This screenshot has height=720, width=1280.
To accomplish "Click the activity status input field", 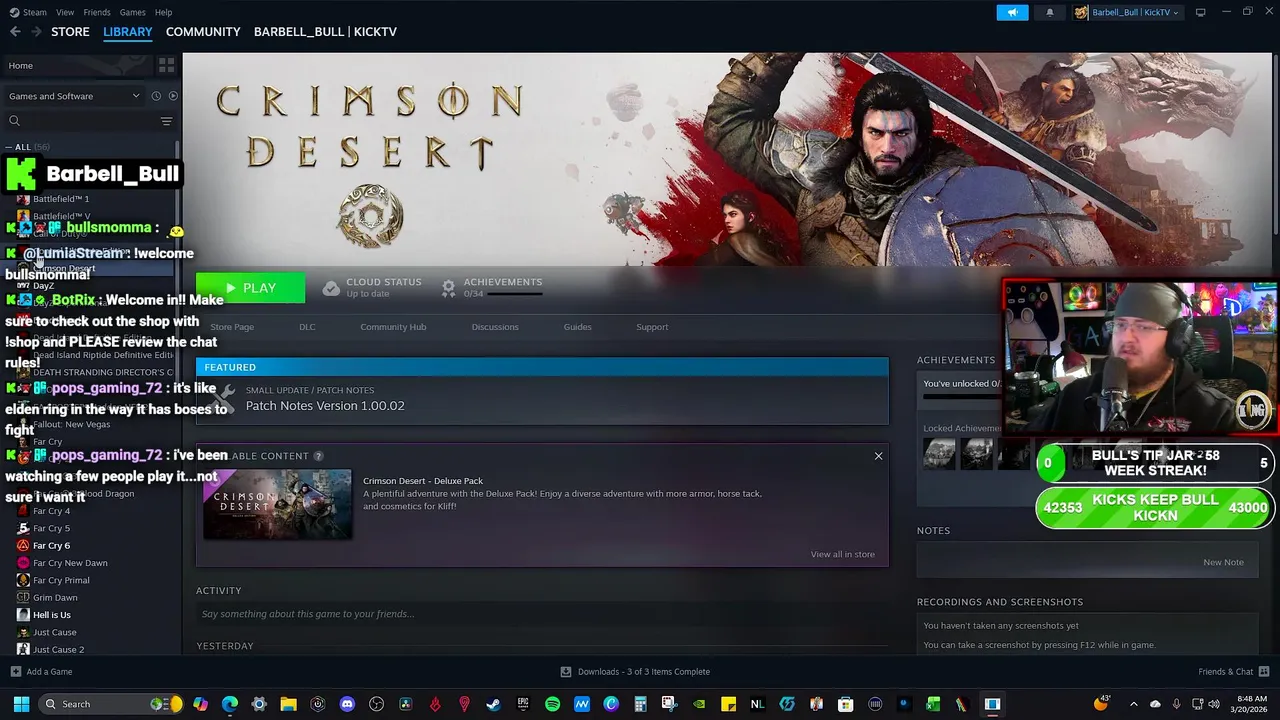I will [x=542, y=614].
